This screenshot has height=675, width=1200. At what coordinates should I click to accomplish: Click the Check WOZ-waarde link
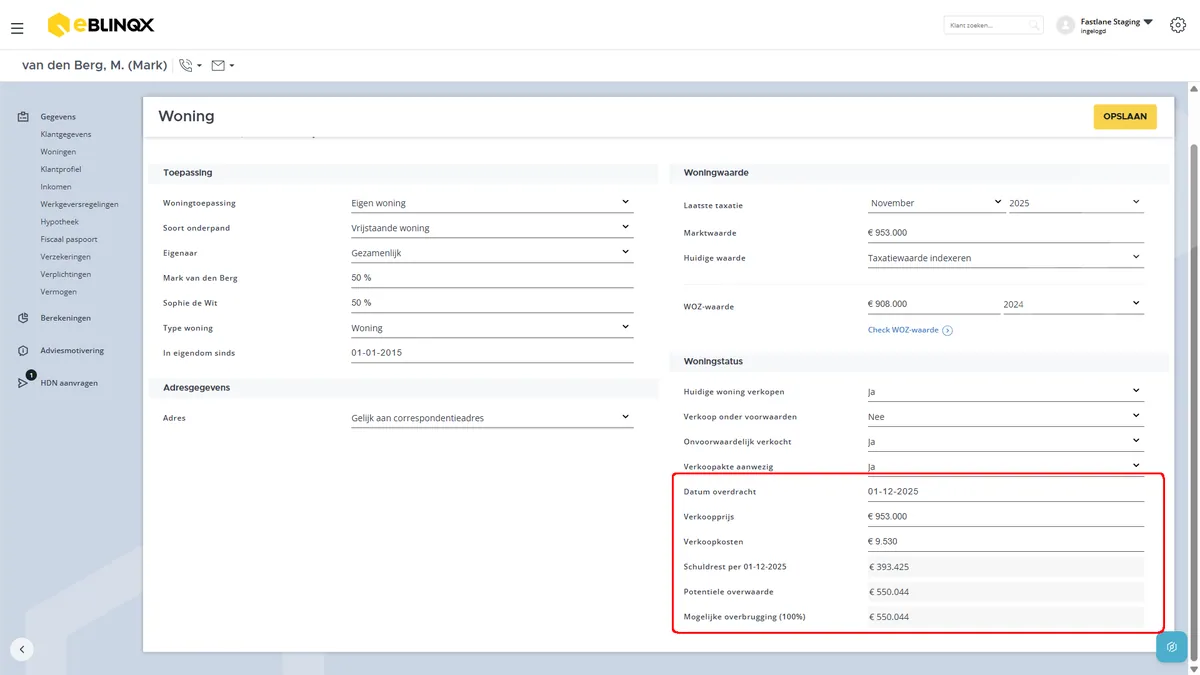point(910,330)
